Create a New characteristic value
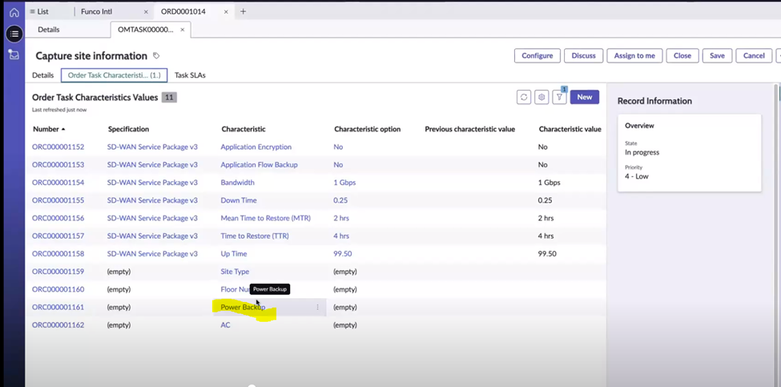Viewport: 781px width, 387px height. tap(585, 97)
